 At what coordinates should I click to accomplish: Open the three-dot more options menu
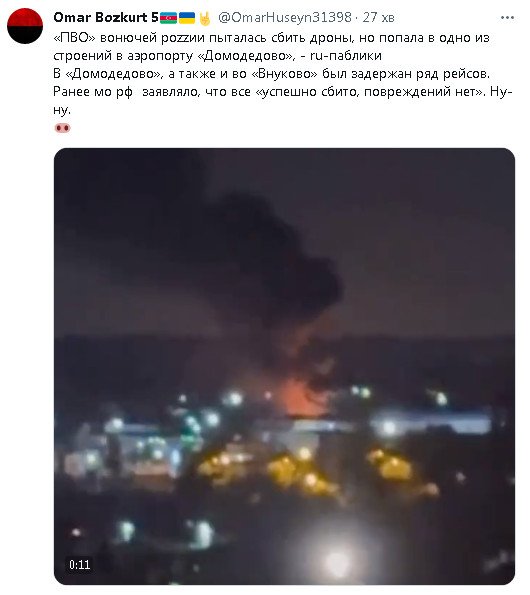tap(507, 18)
